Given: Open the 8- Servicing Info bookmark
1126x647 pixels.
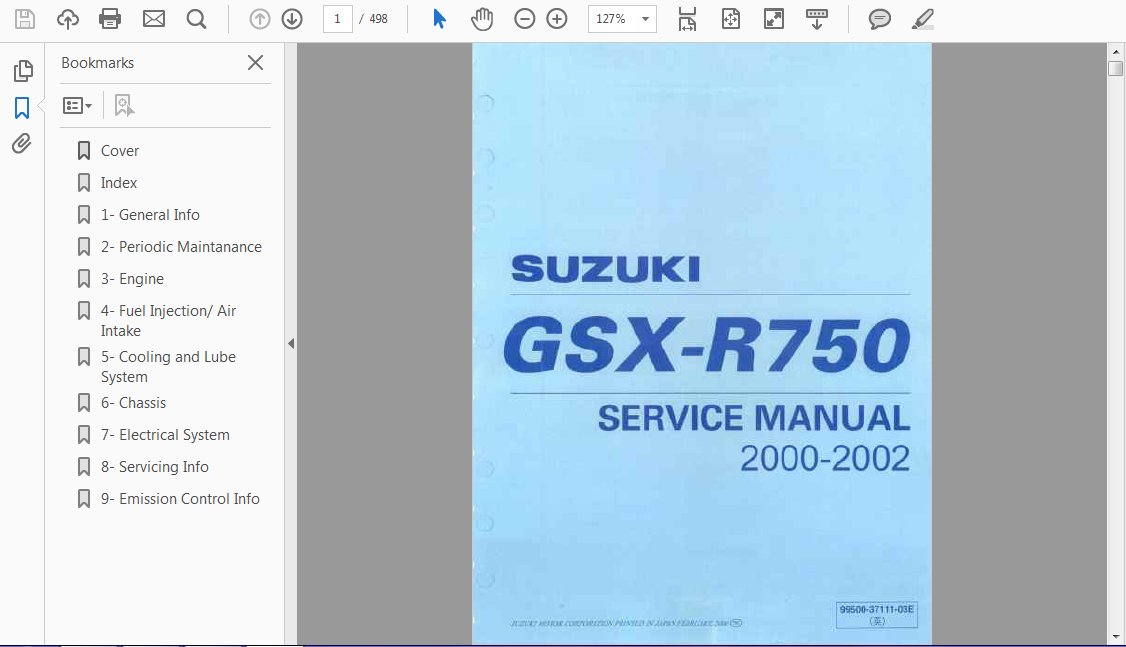Looking at the screenshot, I should 154,467.
